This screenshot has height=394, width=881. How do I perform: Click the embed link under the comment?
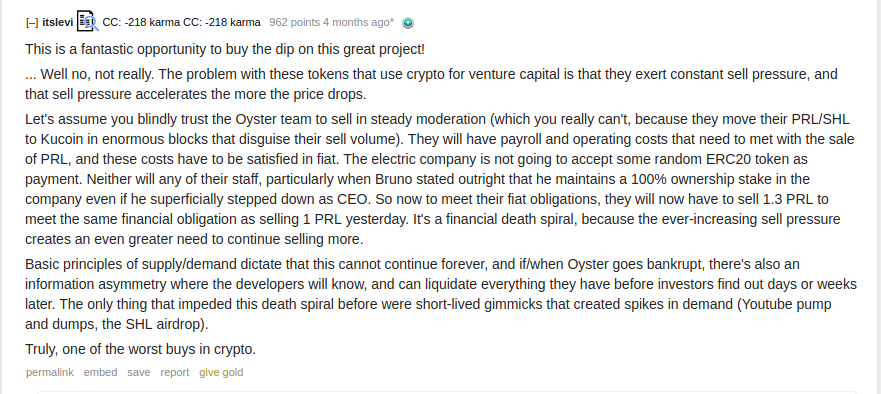click(x=101, y=372)
